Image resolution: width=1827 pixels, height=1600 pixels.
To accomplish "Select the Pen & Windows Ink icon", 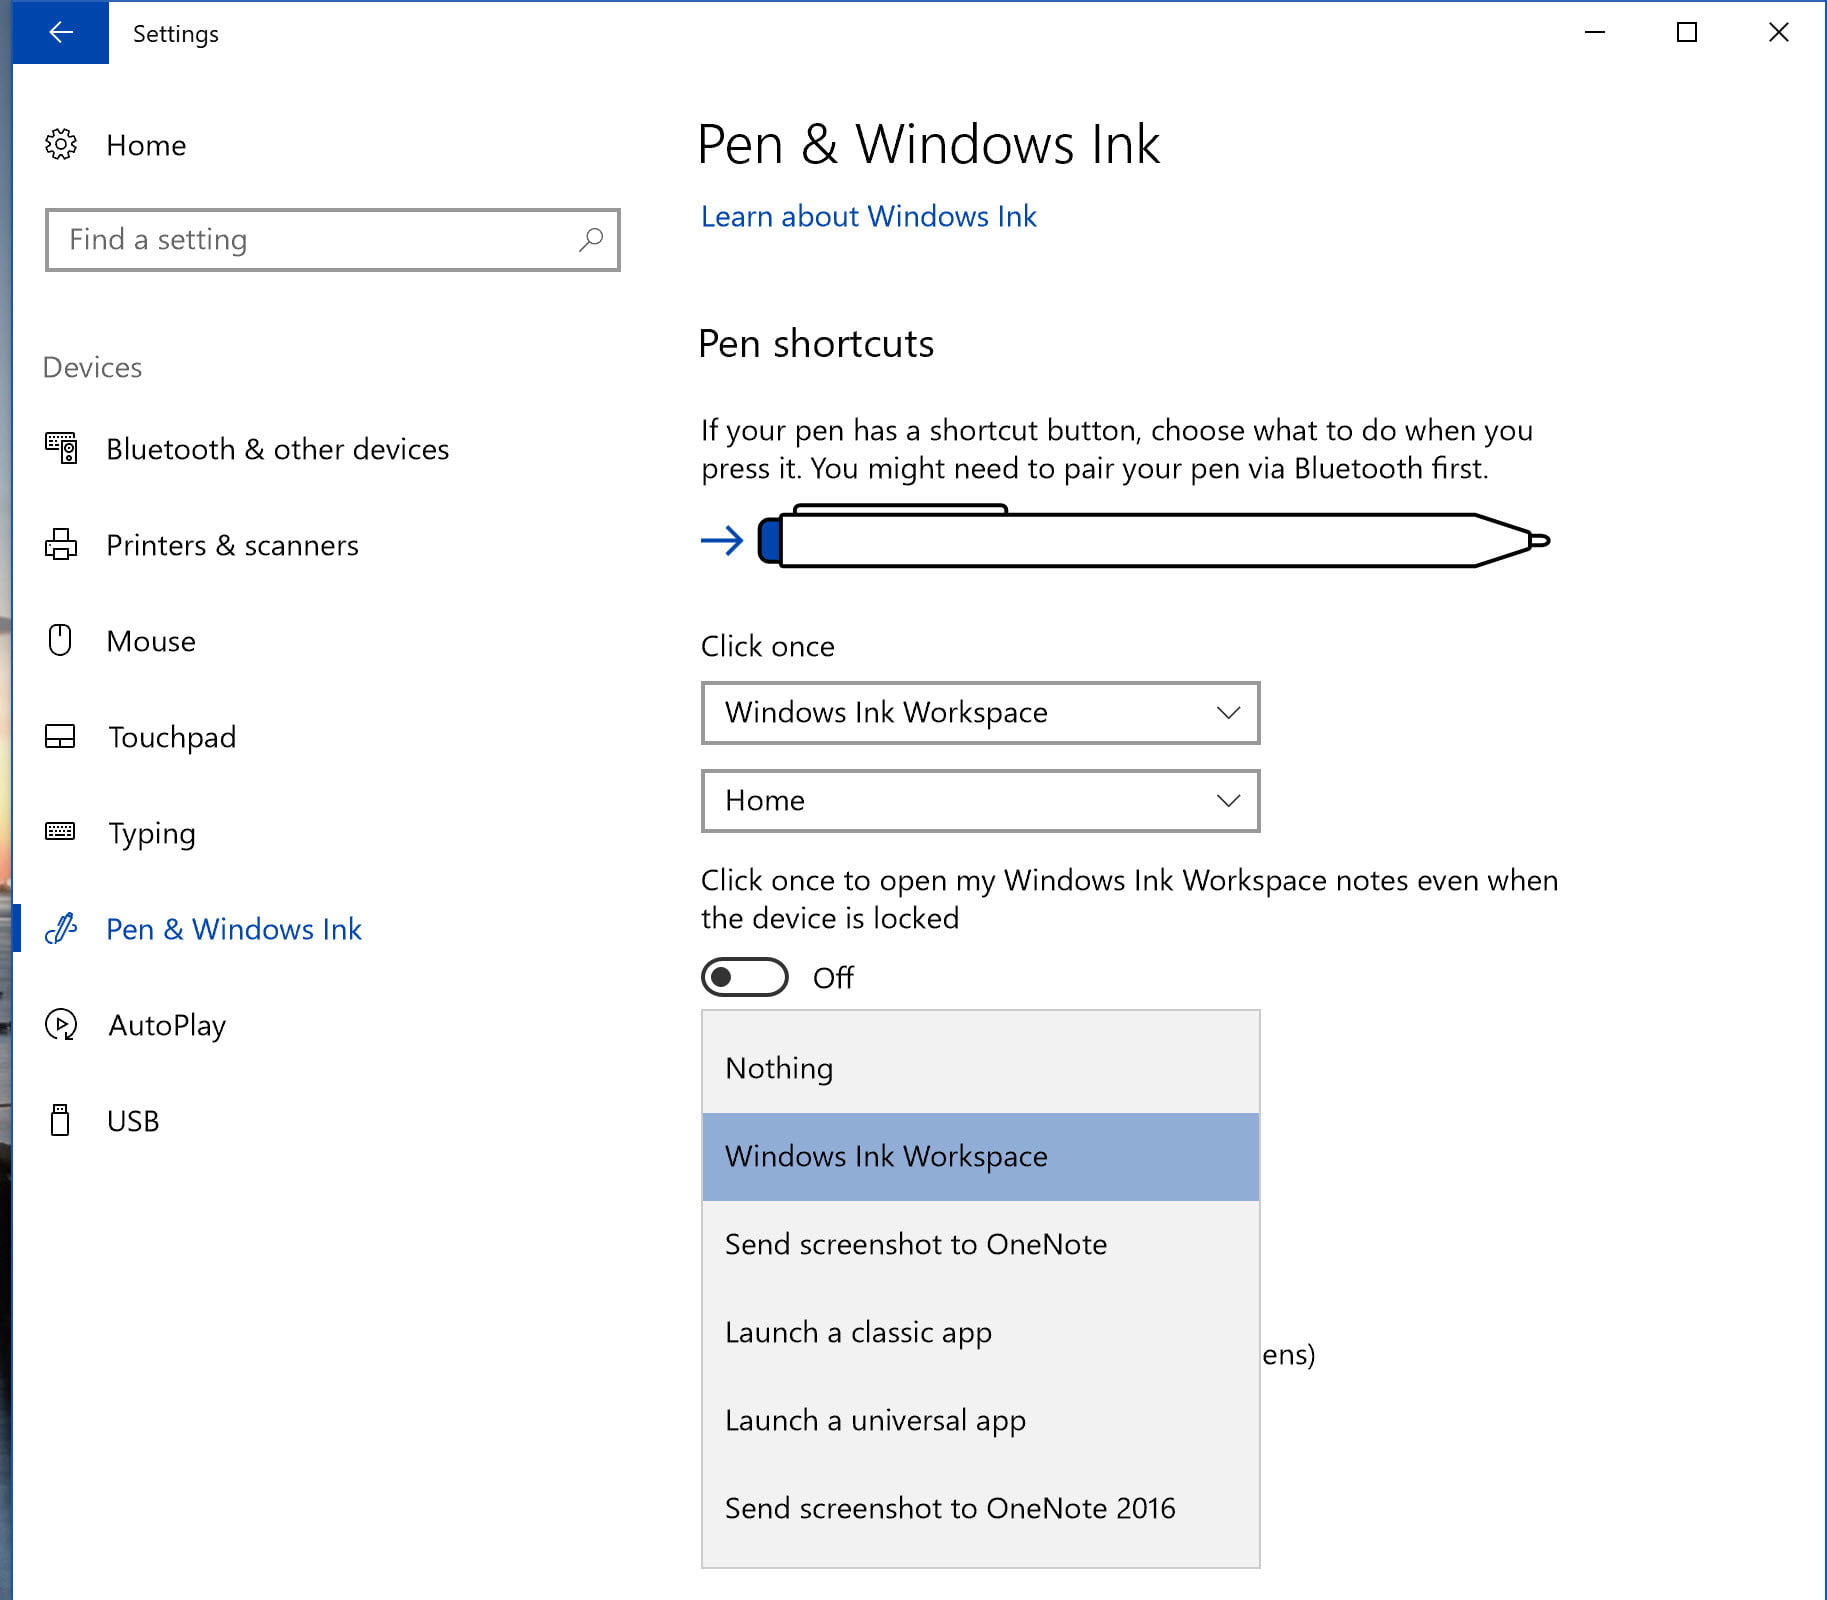I will (62, 928).
